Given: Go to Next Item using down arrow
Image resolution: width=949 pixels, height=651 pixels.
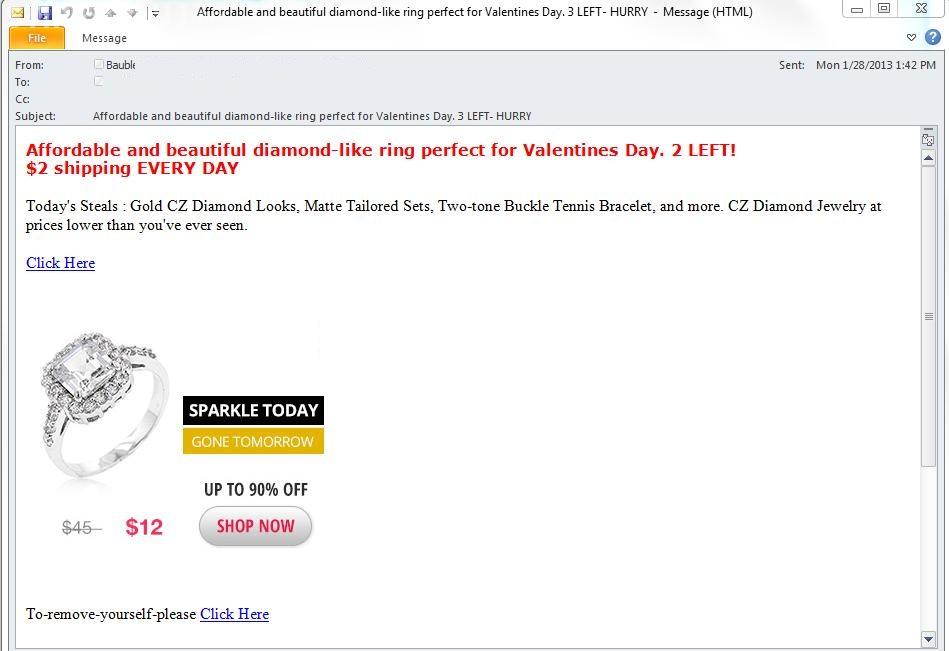Looking at the screenshot, I should pyautogui.click(x=132, y=13).
